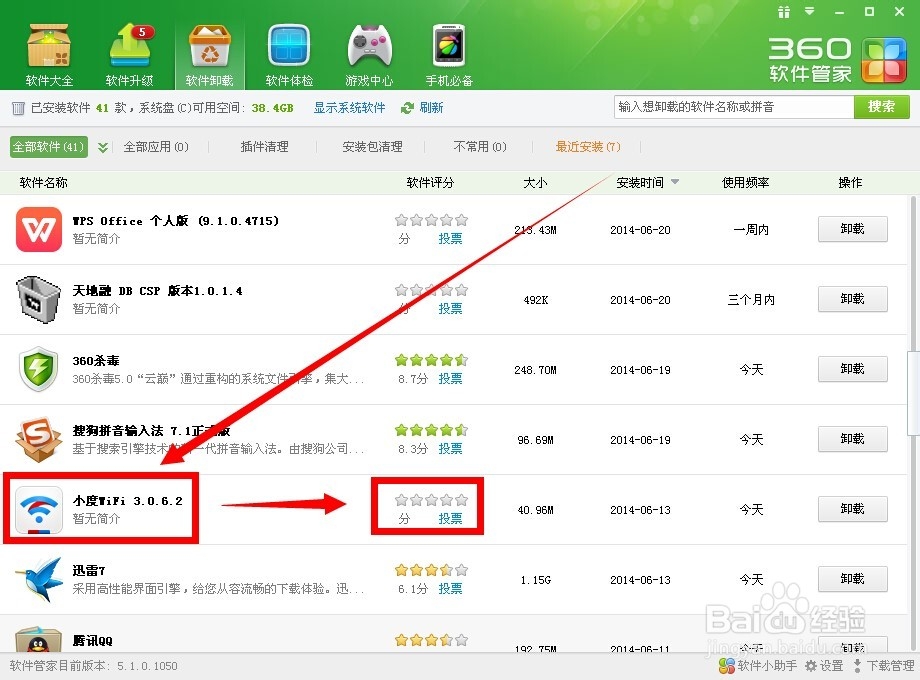920x680 pixels.
Task: Click the WPS Office app icon
Action: (39, 229)
